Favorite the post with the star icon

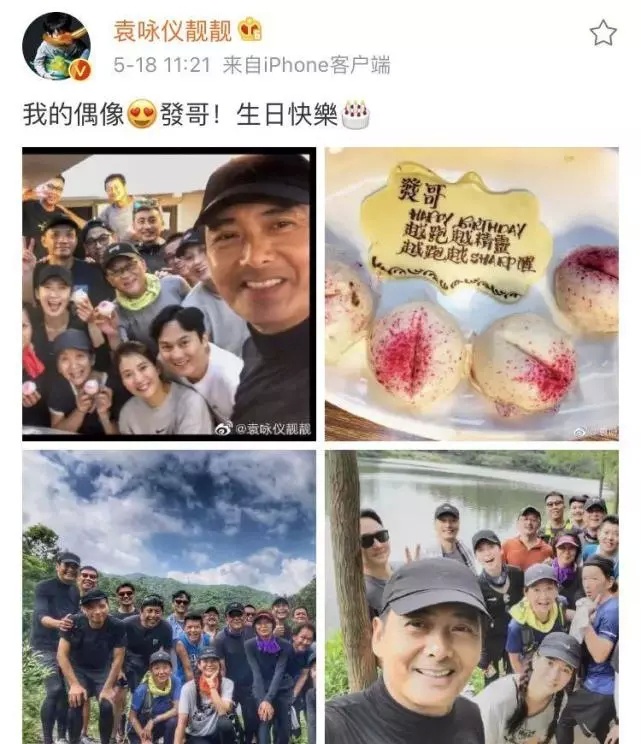[603, 33]
